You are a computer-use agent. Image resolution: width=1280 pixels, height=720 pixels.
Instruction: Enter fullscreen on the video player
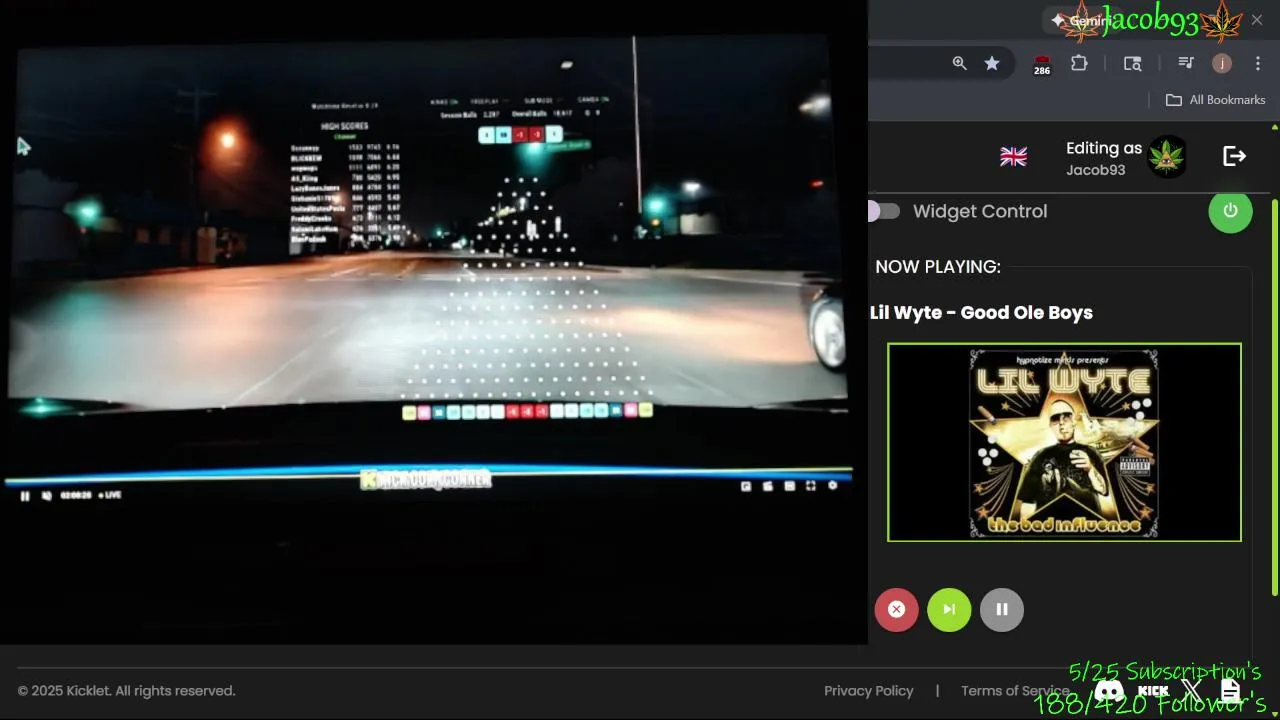point(811,487)
